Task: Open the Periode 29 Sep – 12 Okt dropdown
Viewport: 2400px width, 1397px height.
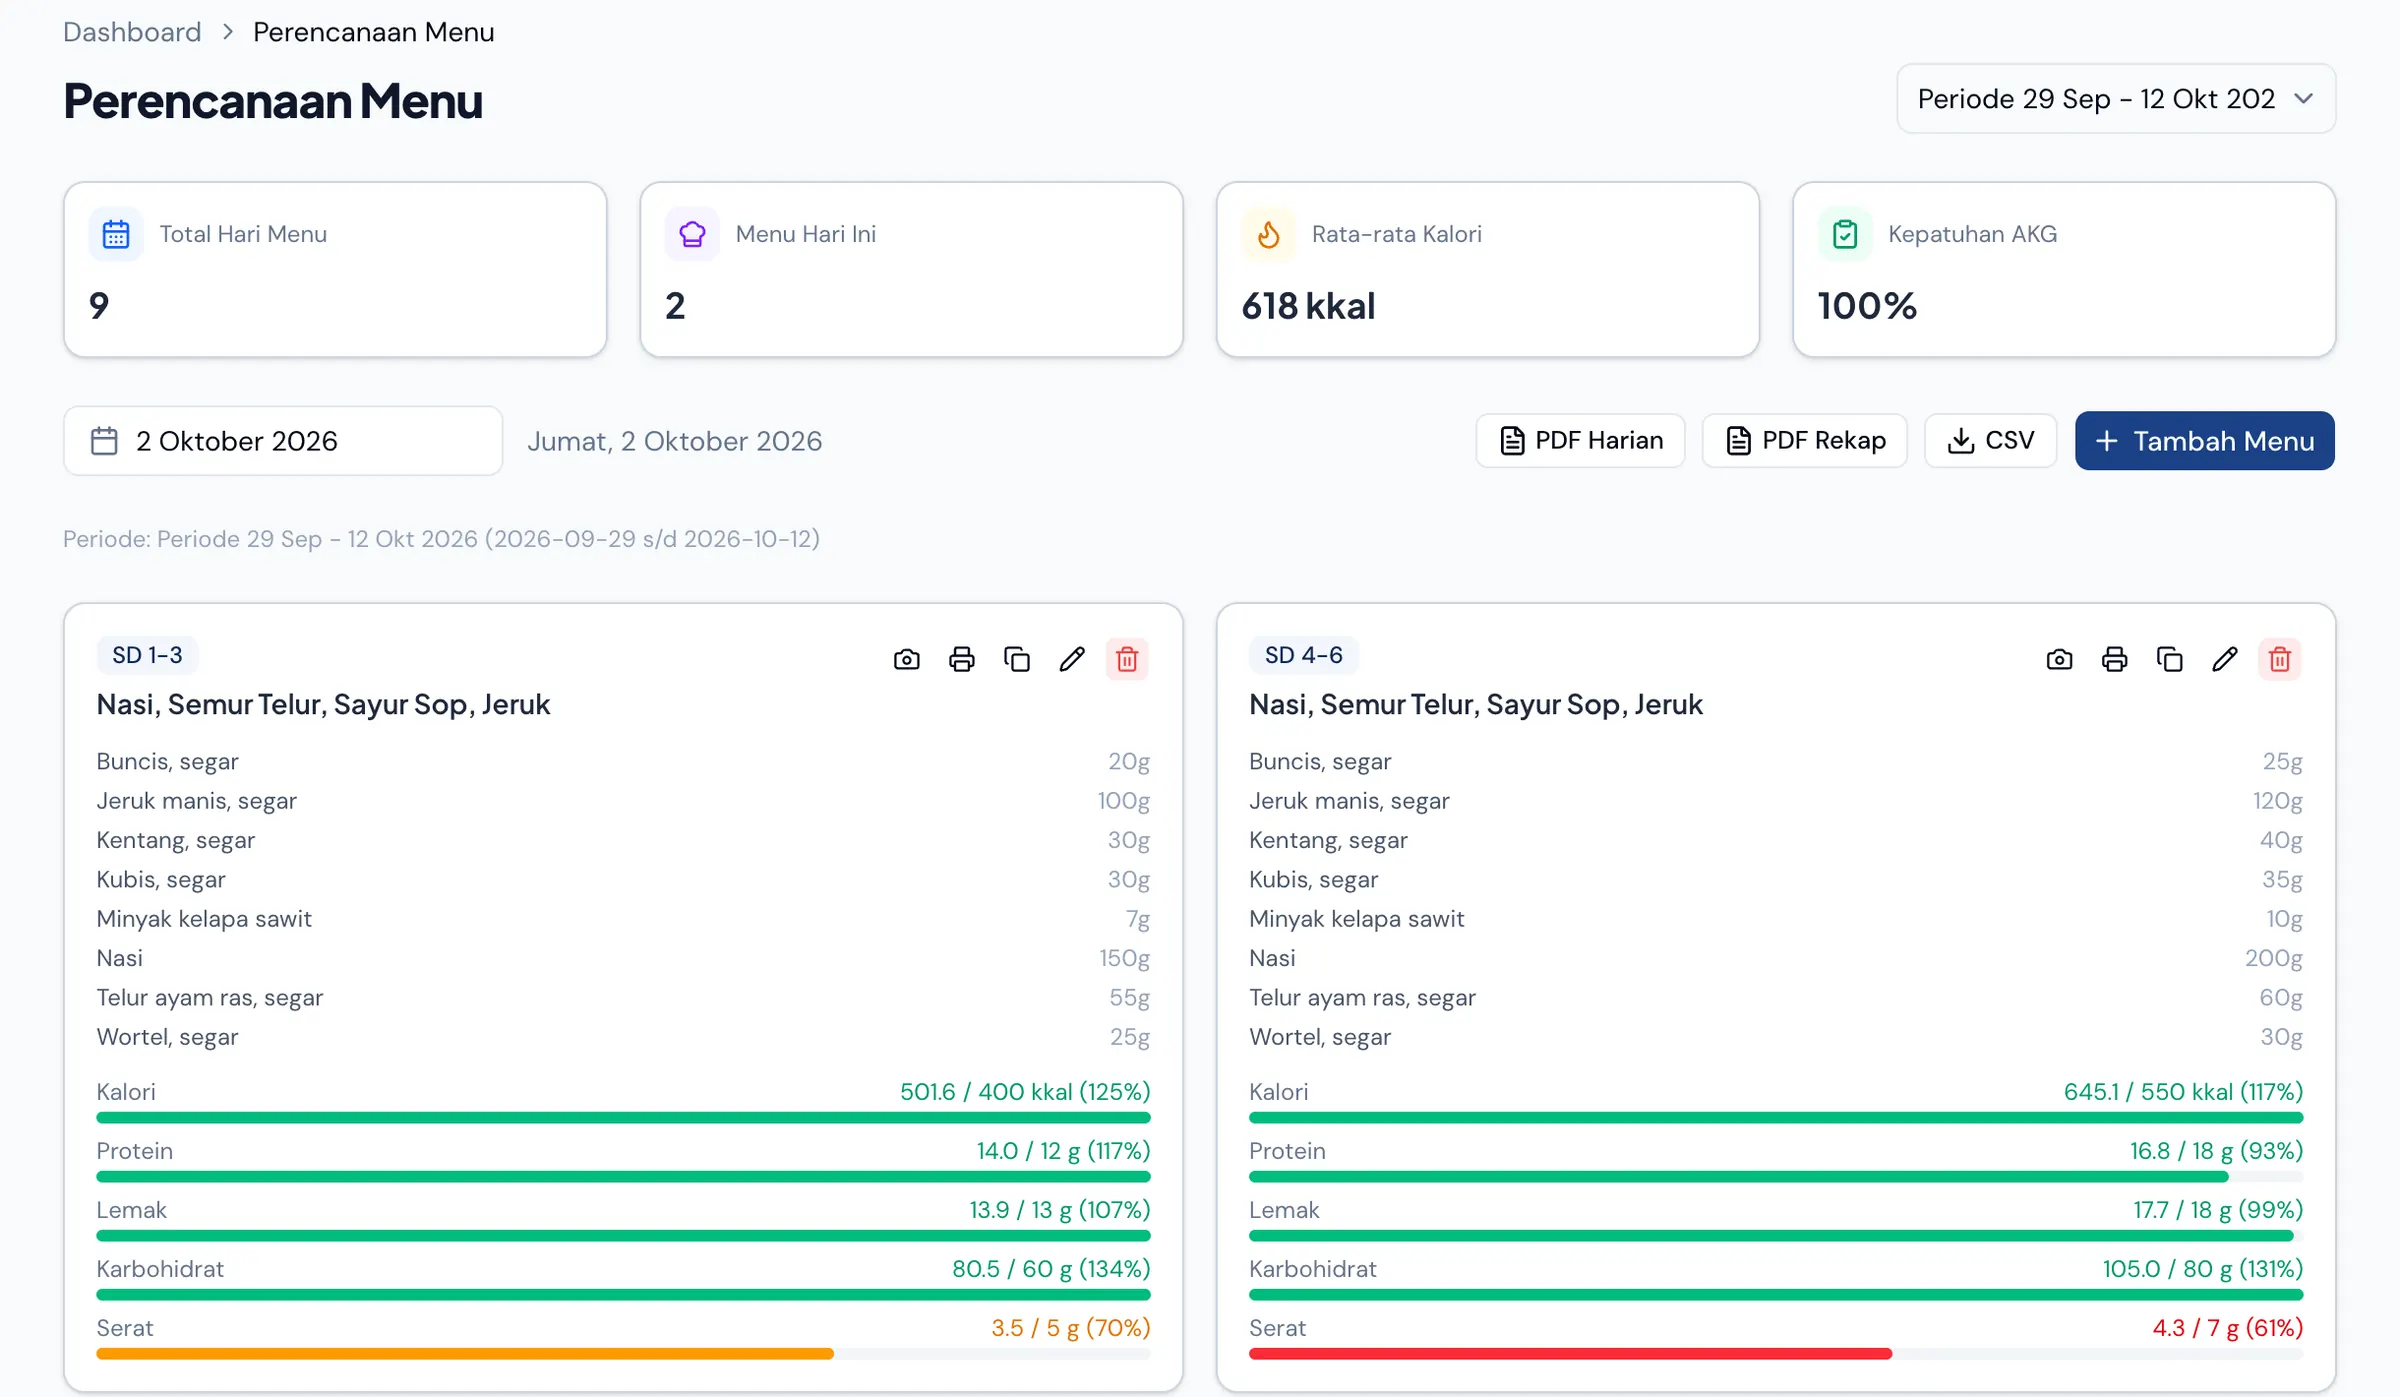Action: click(x=2116, y=99)
